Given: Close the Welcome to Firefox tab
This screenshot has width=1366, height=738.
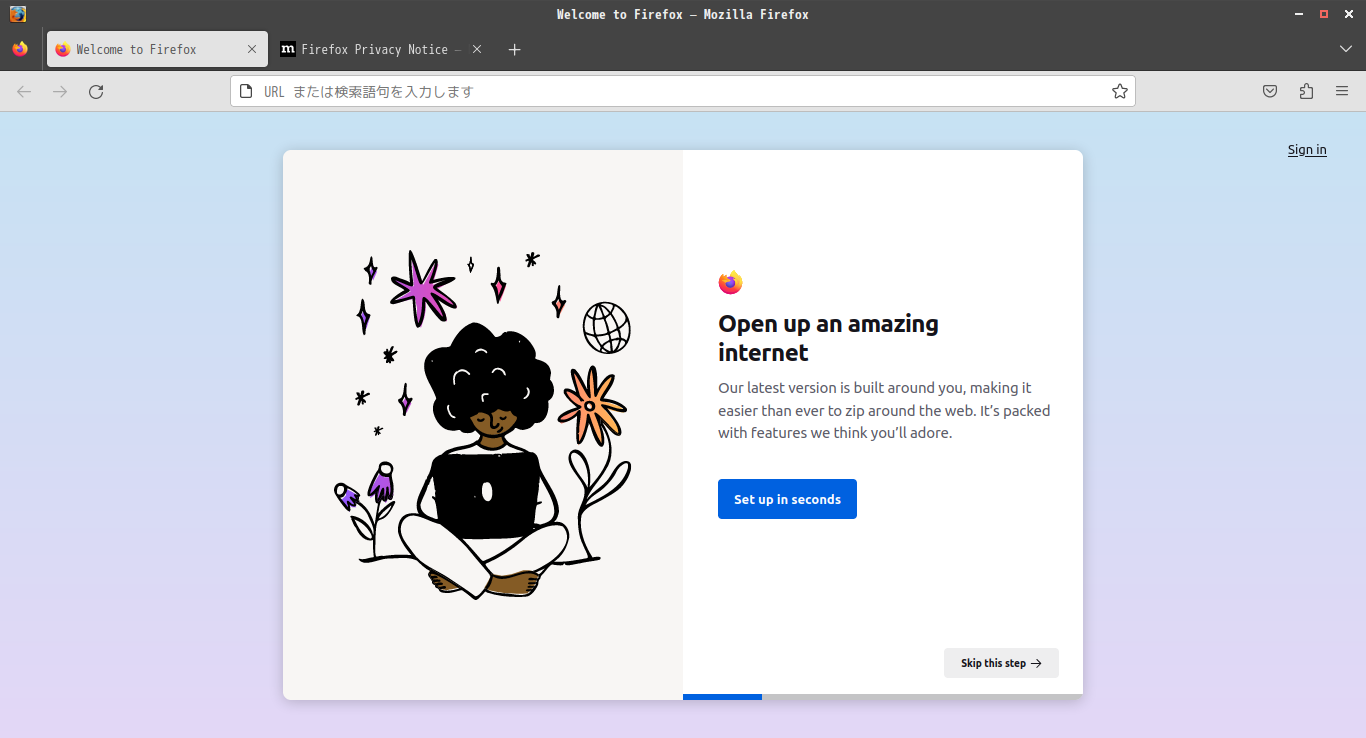Looking at the screenshot, I should pos(252,49).
